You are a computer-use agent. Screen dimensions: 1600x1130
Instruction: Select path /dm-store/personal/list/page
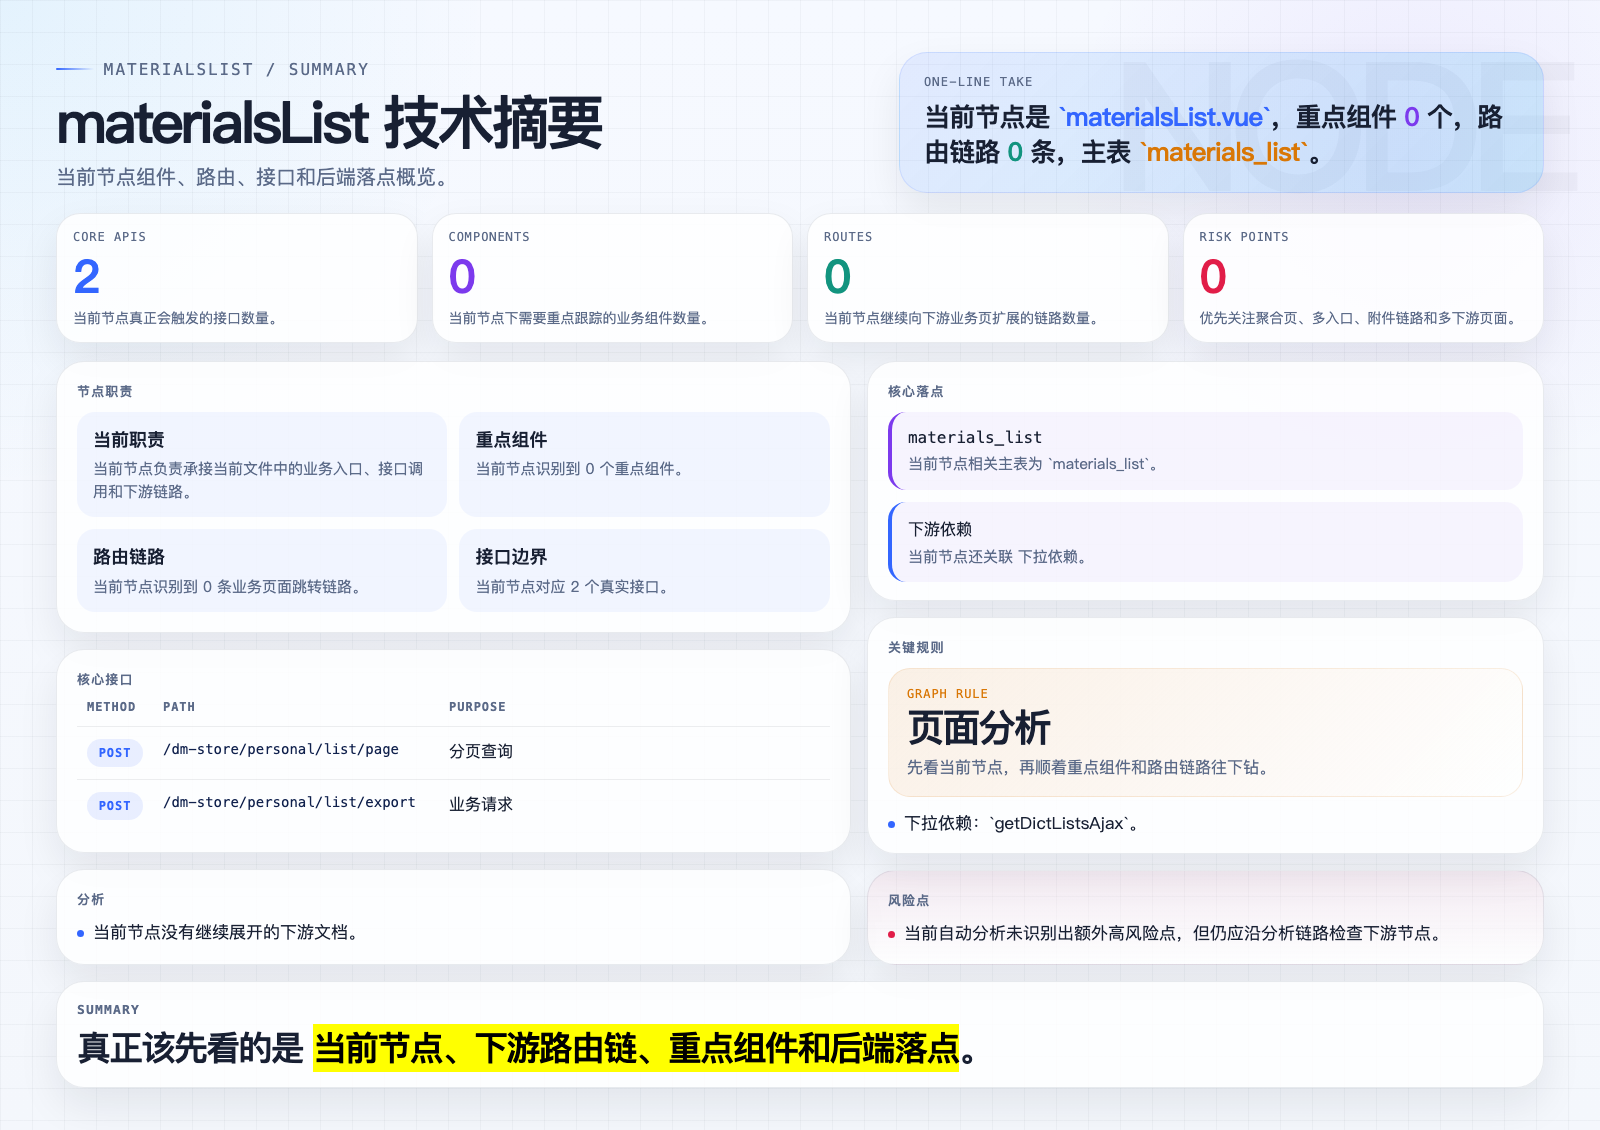click(x=281, y=750)
